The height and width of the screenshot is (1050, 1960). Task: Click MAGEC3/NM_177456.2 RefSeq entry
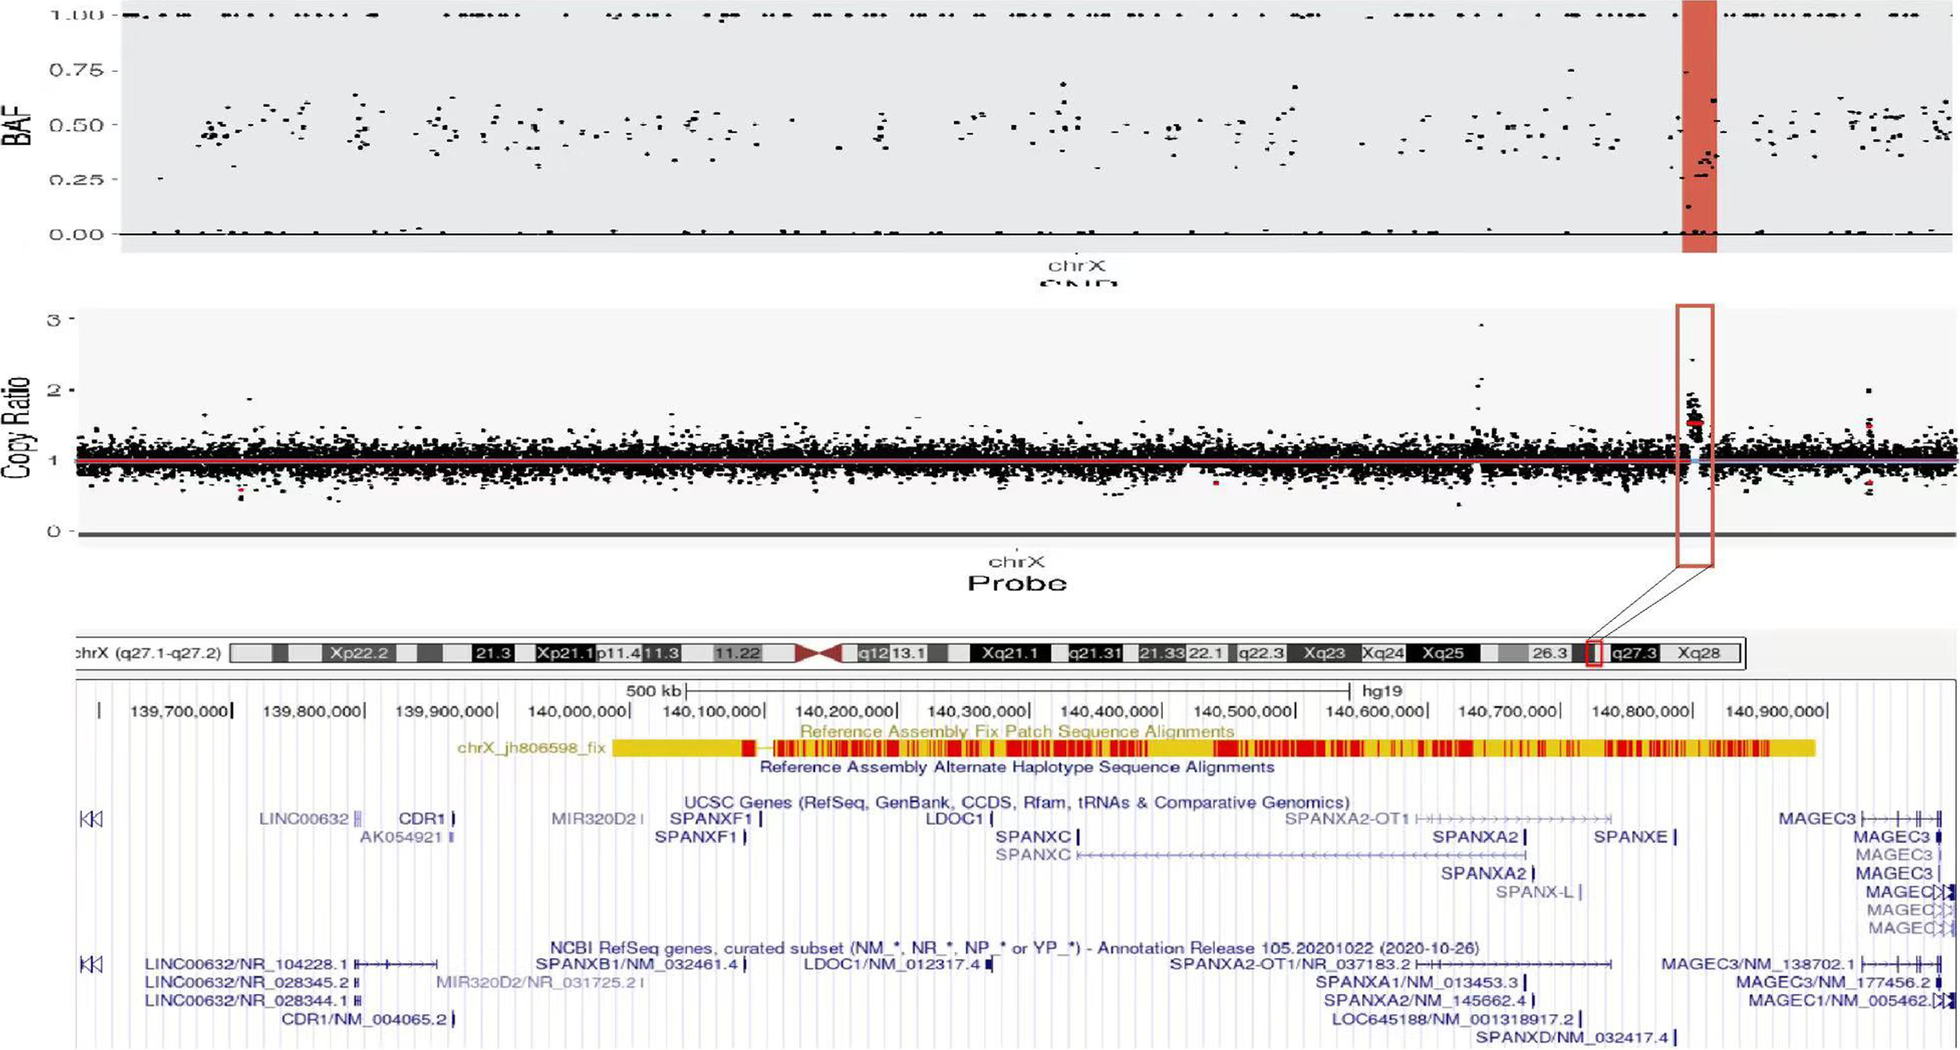(x=1833, y=982)
